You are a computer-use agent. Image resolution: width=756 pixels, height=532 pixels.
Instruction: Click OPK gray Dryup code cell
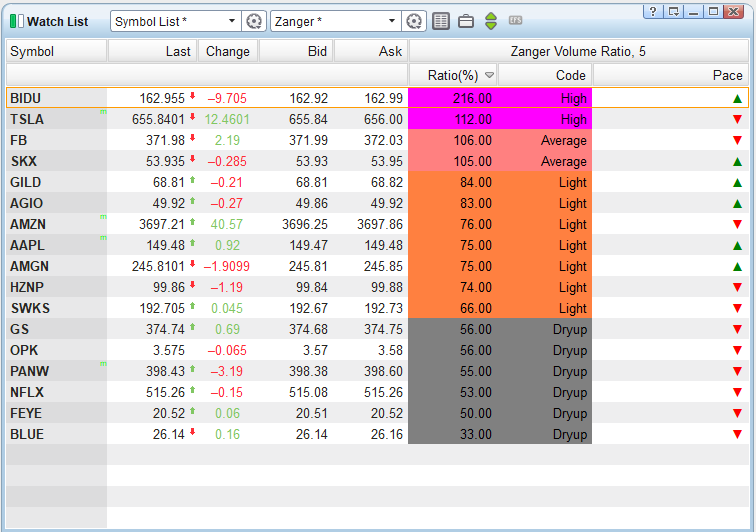(545, 350)
